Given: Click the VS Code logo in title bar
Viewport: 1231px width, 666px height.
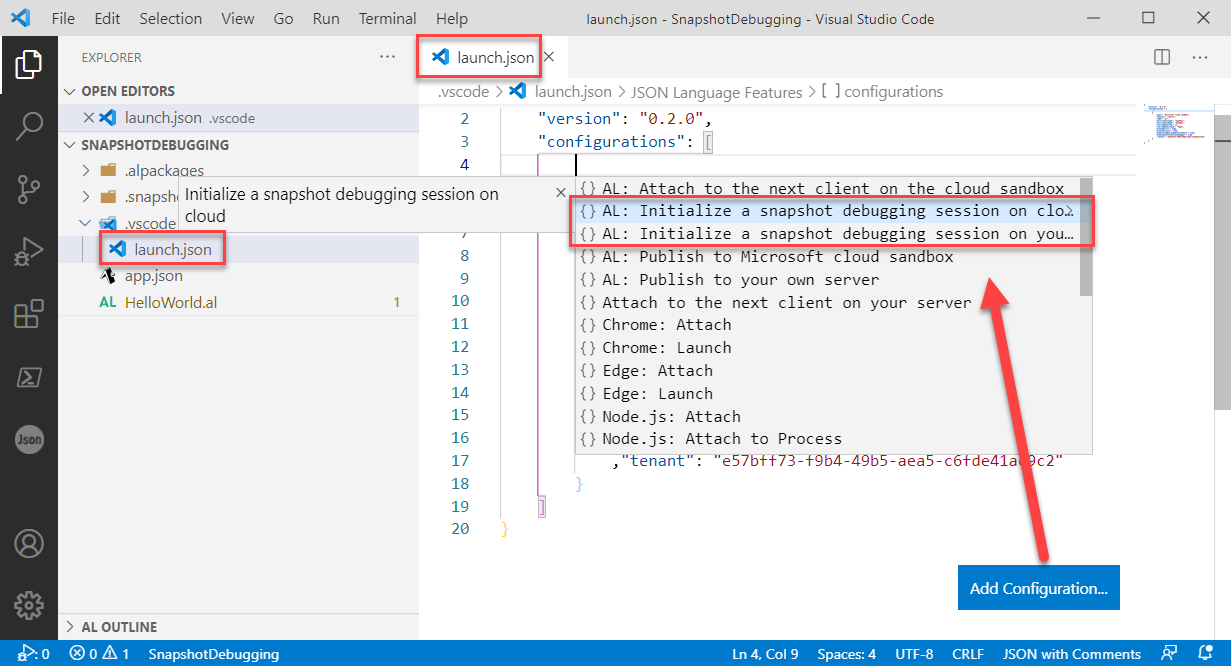Looking at the screenshot, I should click(x=22, y=18).
